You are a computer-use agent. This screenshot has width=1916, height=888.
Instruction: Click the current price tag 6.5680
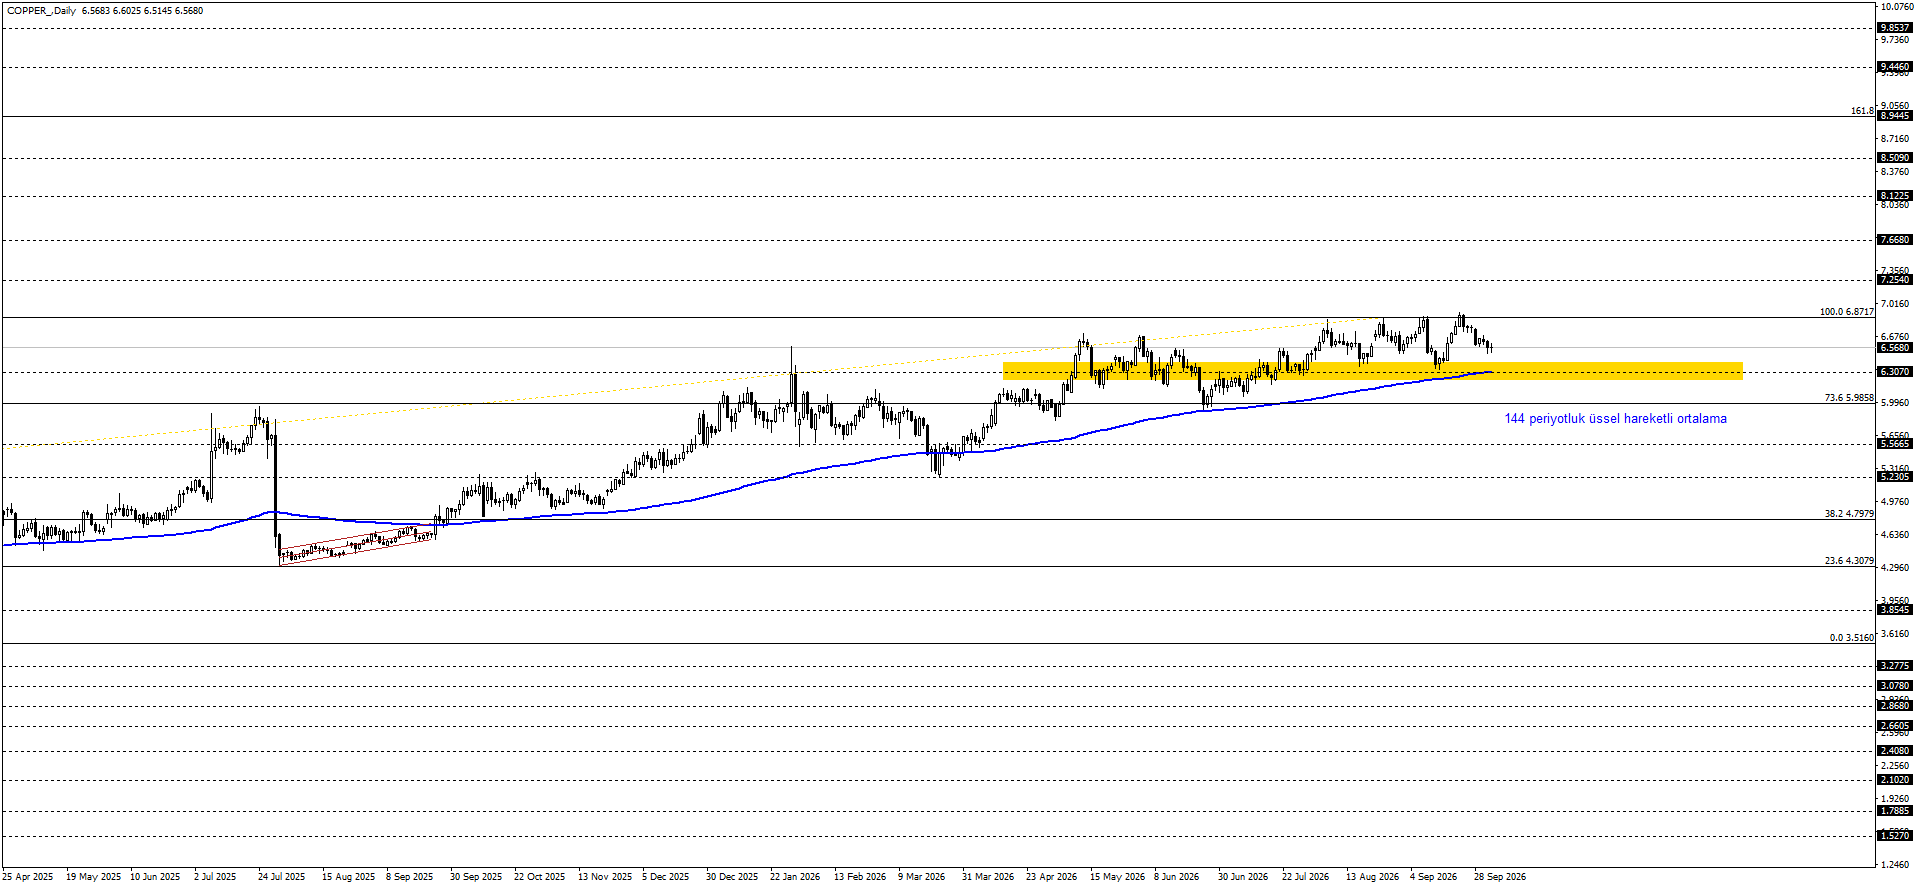(x=1895, y=348)
